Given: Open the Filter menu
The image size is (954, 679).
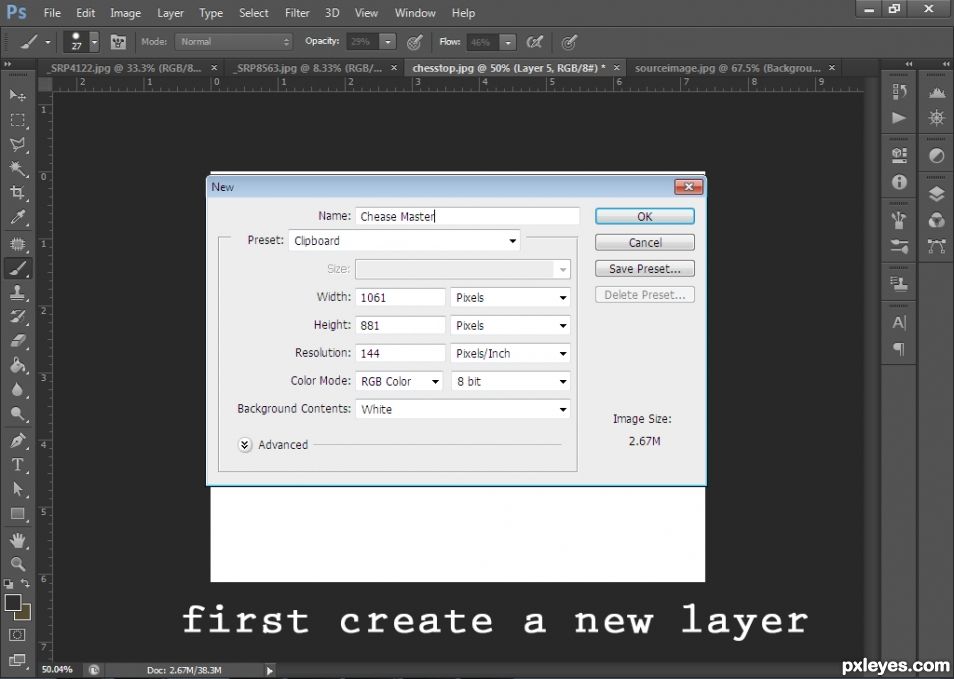Looking at the screenshot, I should (297, 13).
